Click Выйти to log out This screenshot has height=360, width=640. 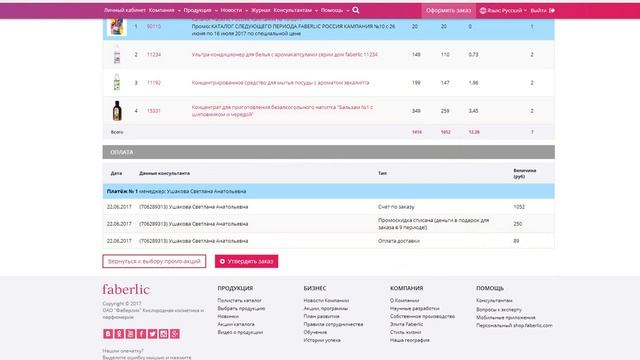click(x=538, y=11)
